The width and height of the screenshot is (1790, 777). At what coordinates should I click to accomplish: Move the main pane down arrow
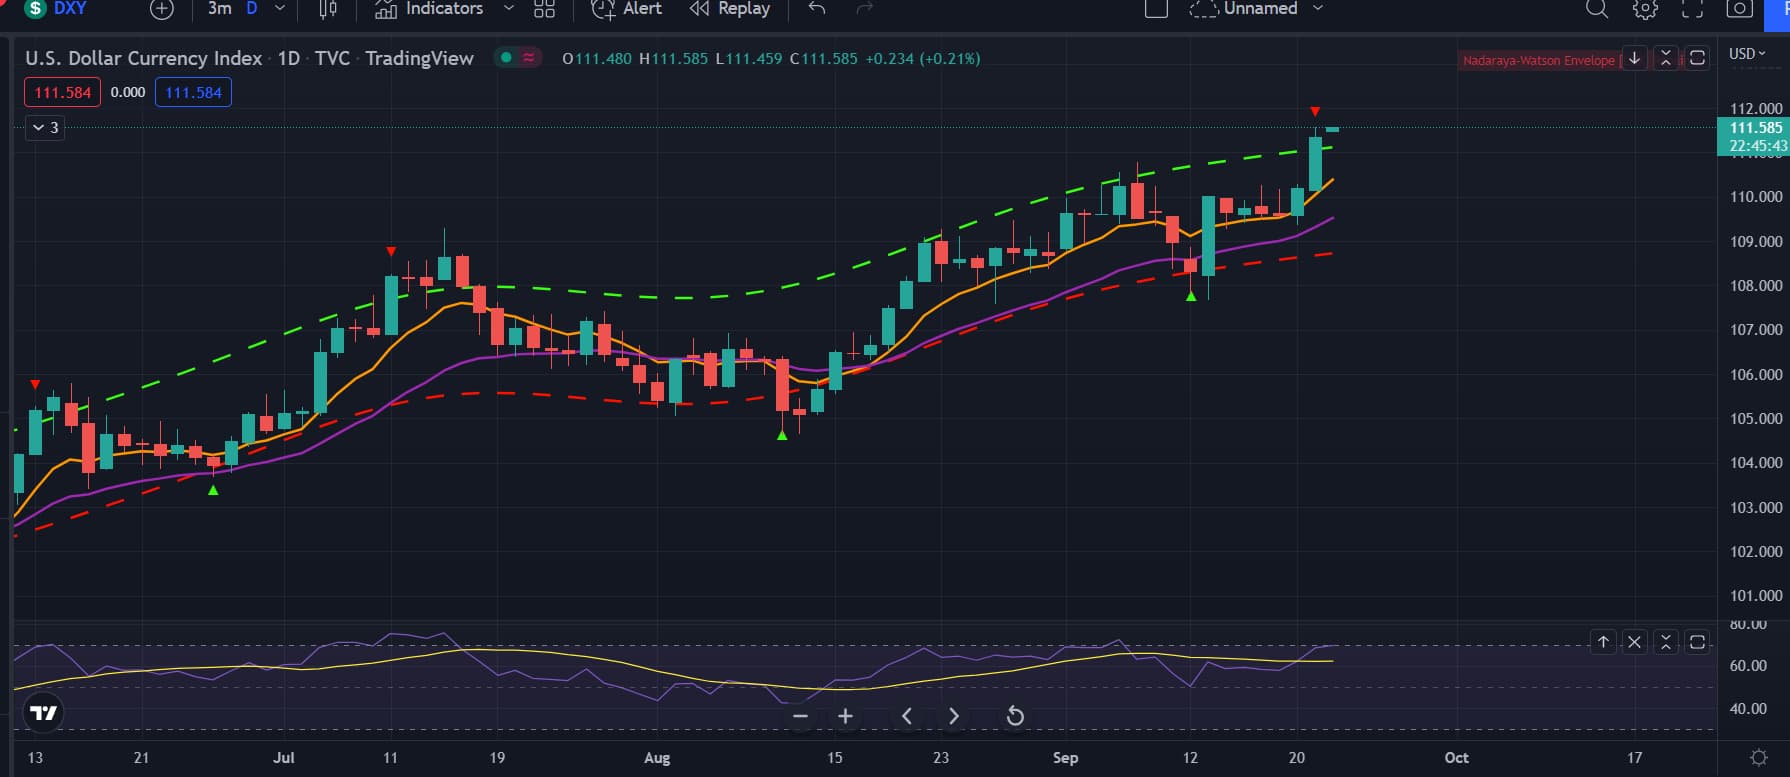[x=1634, y=58]
